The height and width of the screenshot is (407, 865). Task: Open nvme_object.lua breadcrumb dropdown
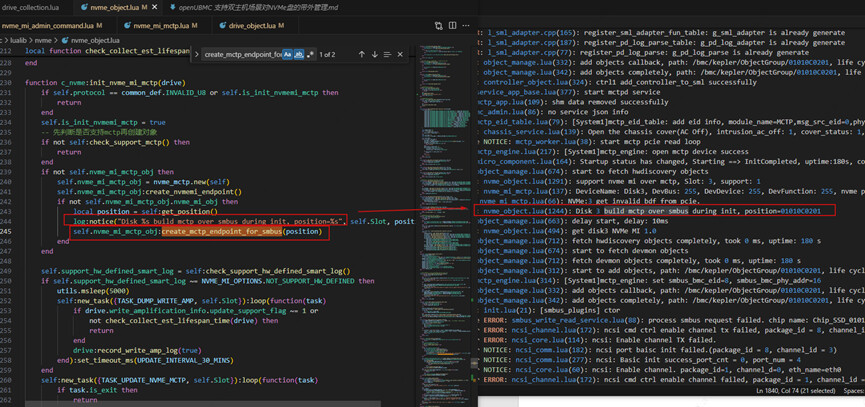(96, 40)
